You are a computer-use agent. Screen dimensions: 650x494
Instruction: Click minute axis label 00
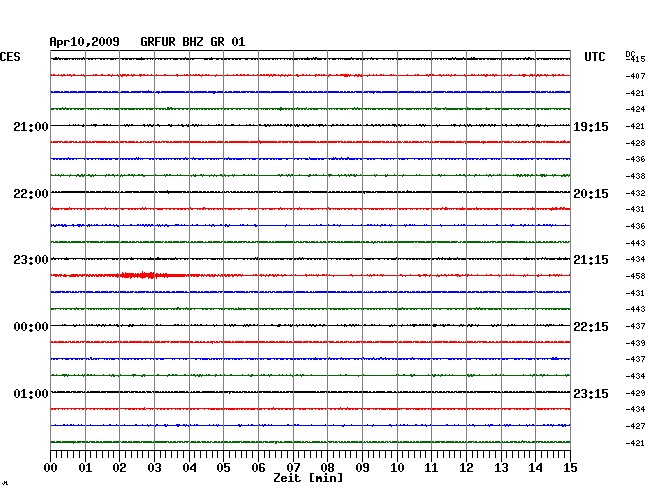coord(51,468)
